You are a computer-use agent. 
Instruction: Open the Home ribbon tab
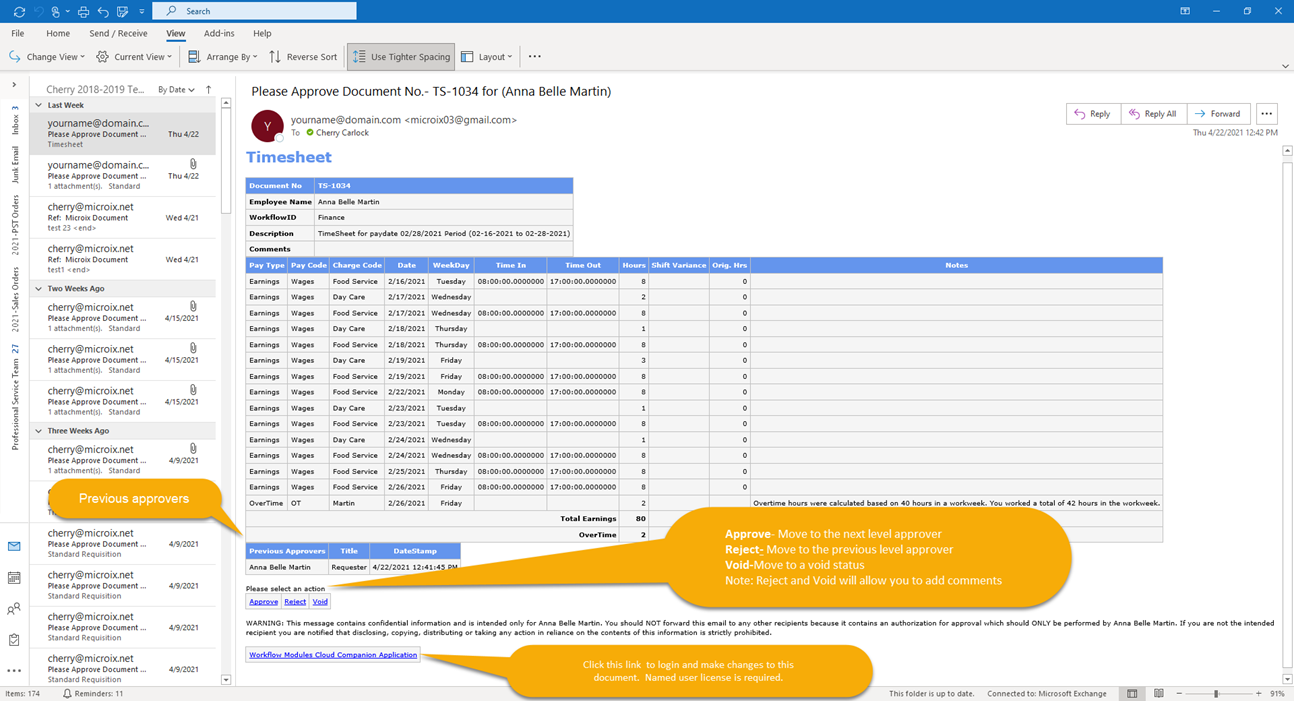click(x=58, y=33)
